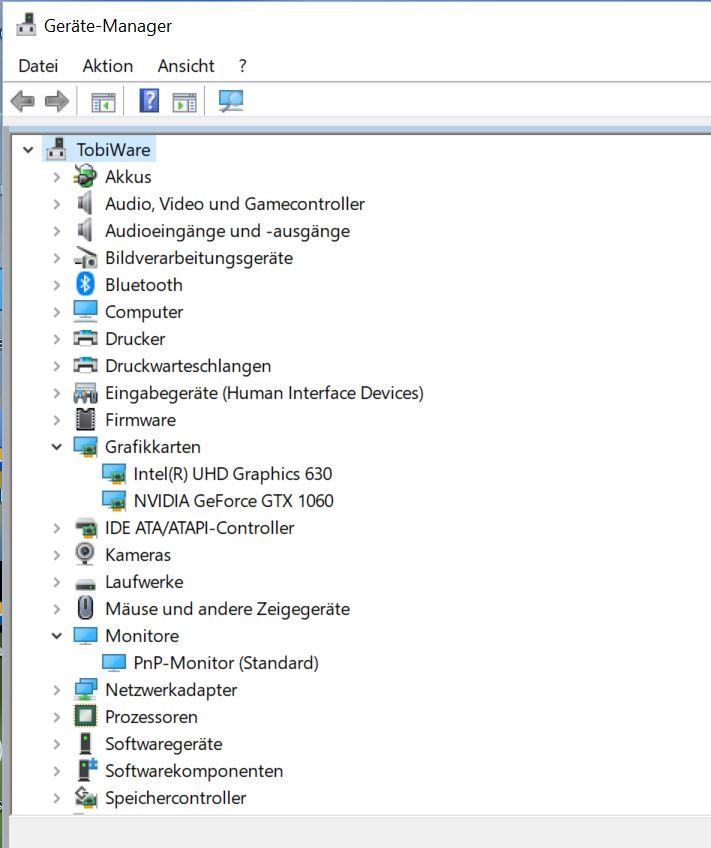The height and width of the screenshot is (848, 711).
Task: Click the Audioeingänge speaker icon
Action: pos(85,230)
